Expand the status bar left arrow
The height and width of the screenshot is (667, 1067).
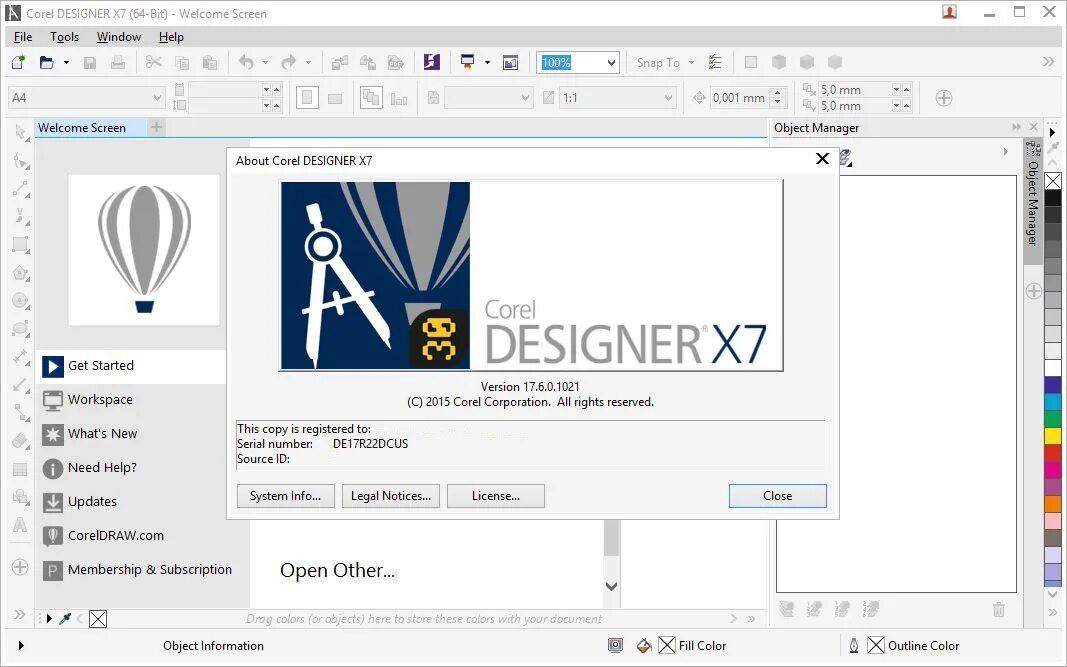click(x=21, y=645)
